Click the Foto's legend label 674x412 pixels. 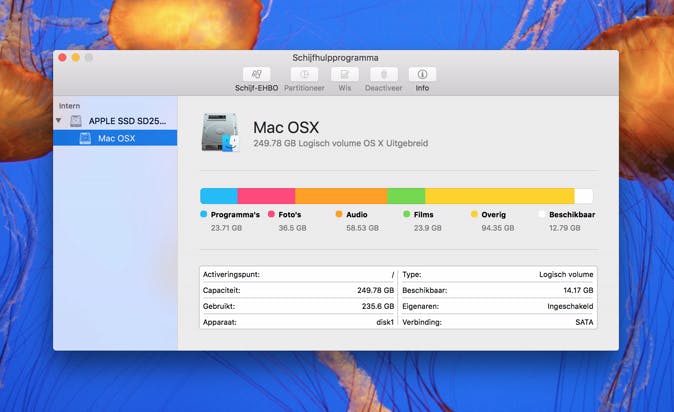pos(290,215)
